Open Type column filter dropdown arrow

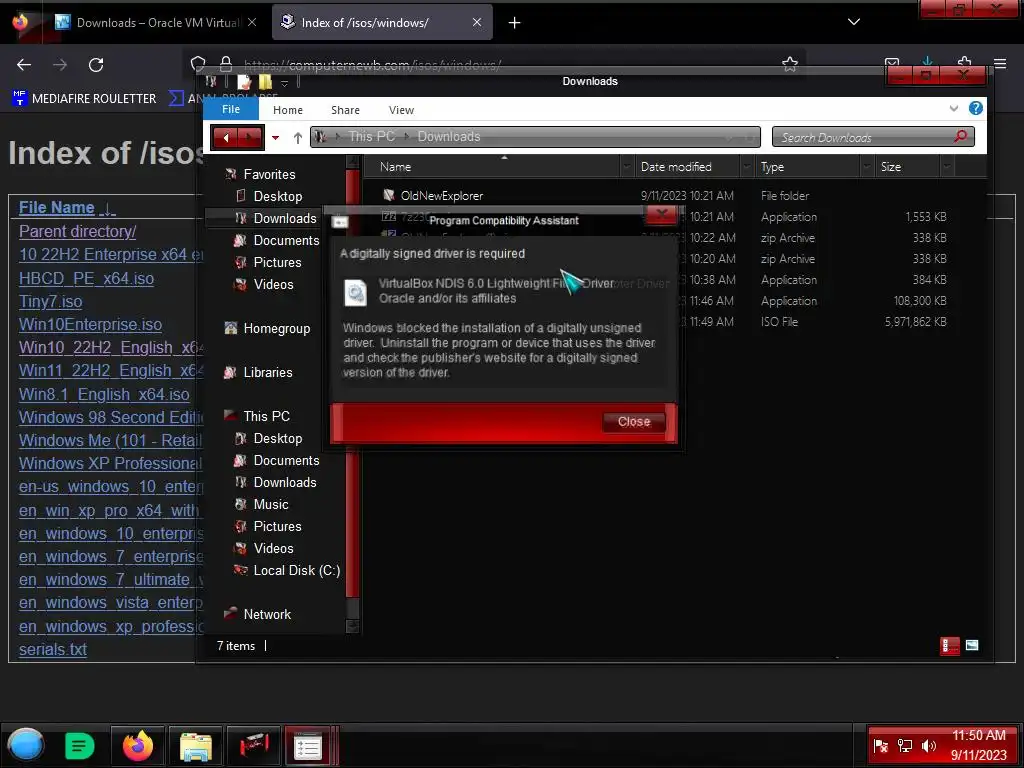tap(867, 167)
